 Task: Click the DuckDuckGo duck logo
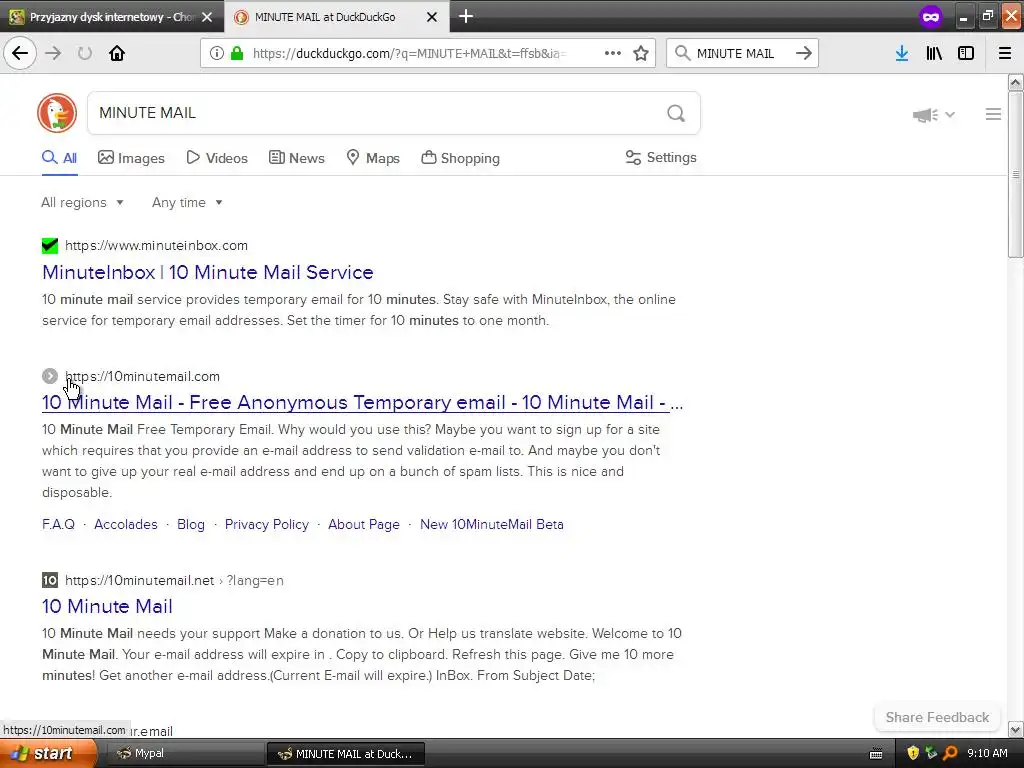pos(57,113)
